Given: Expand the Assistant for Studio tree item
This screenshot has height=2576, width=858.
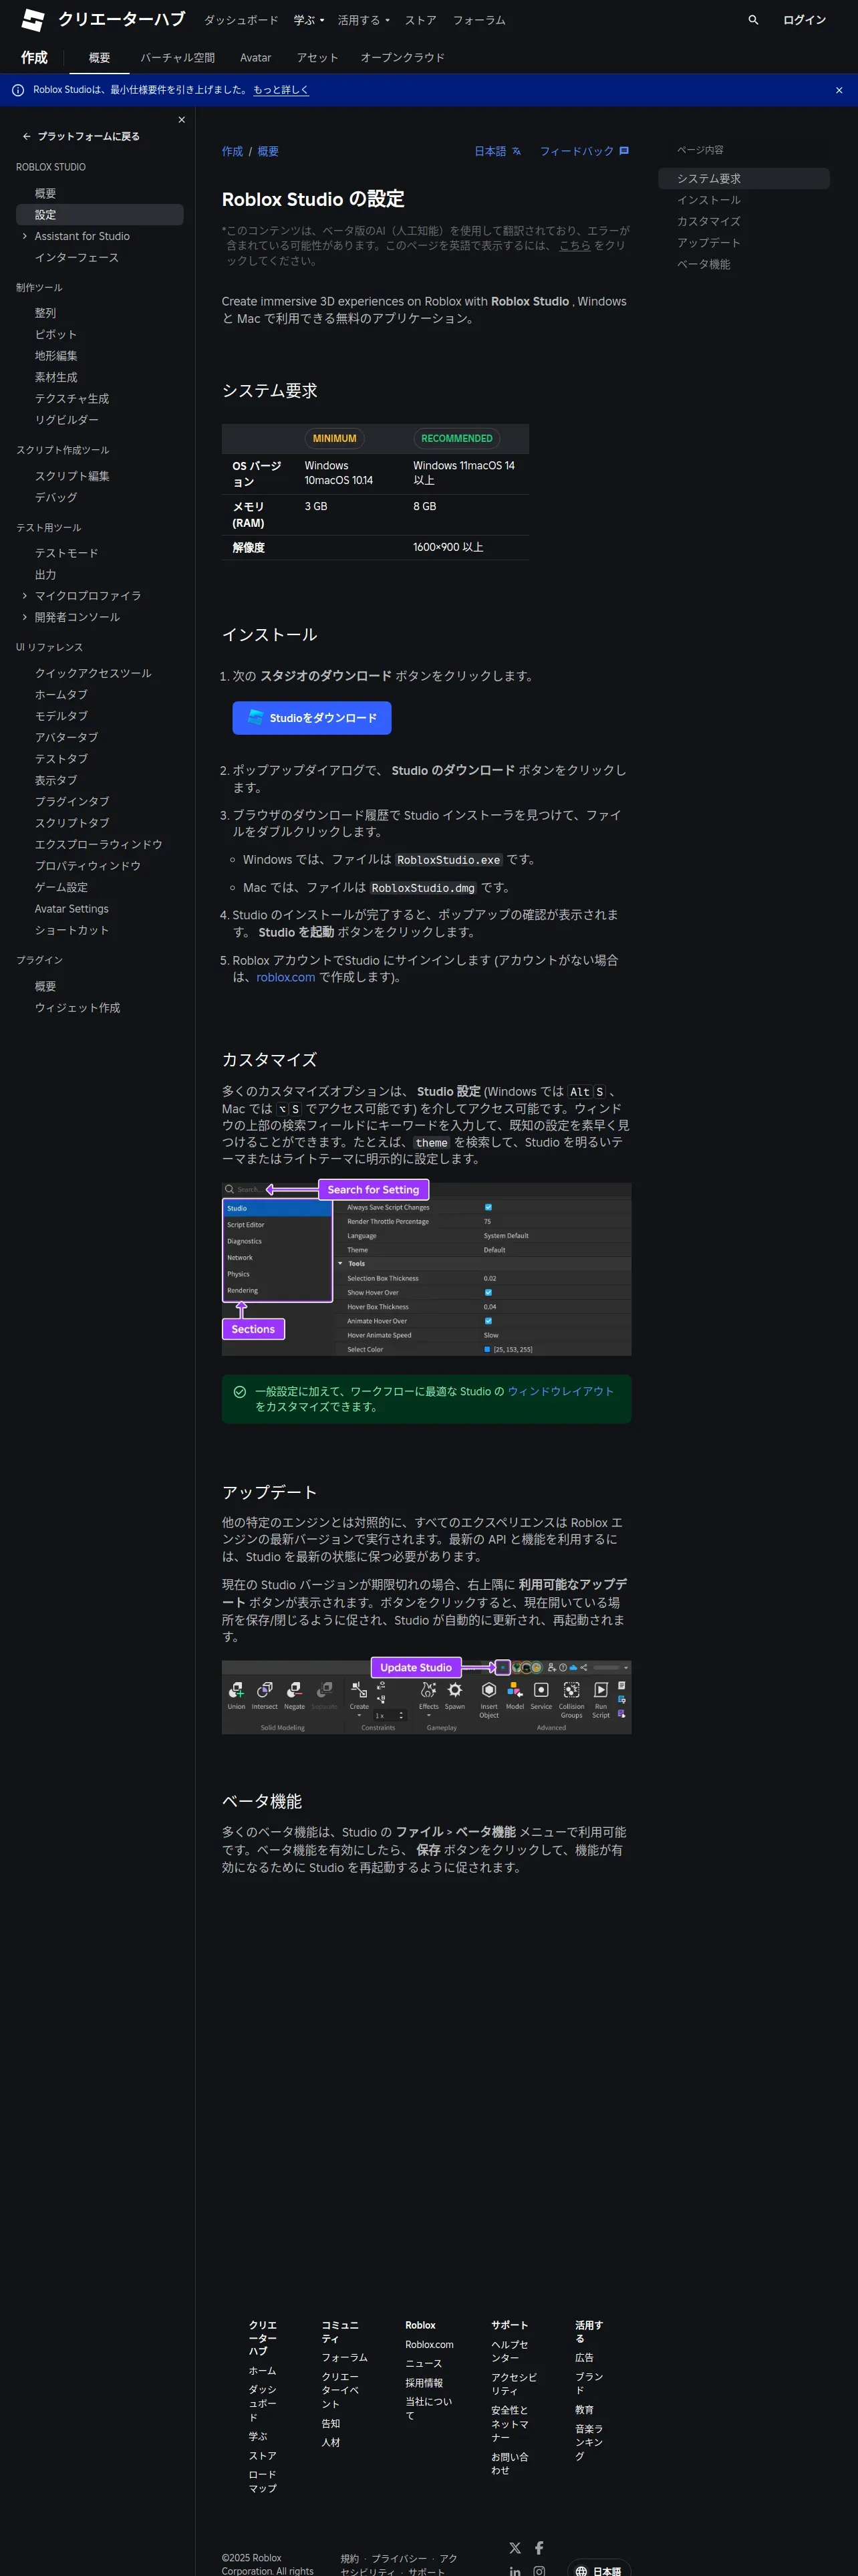Looking at the screenshot, I should click(x=25, y=236).
